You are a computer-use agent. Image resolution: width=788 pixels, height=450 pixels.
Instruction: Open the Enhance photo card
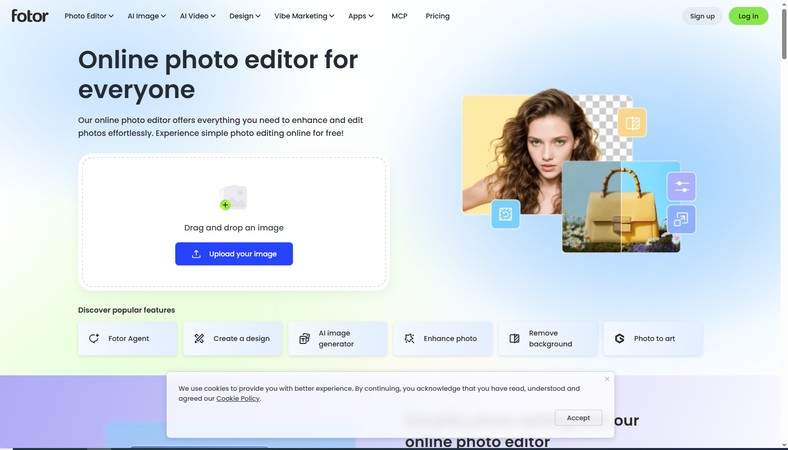(443, 338)
